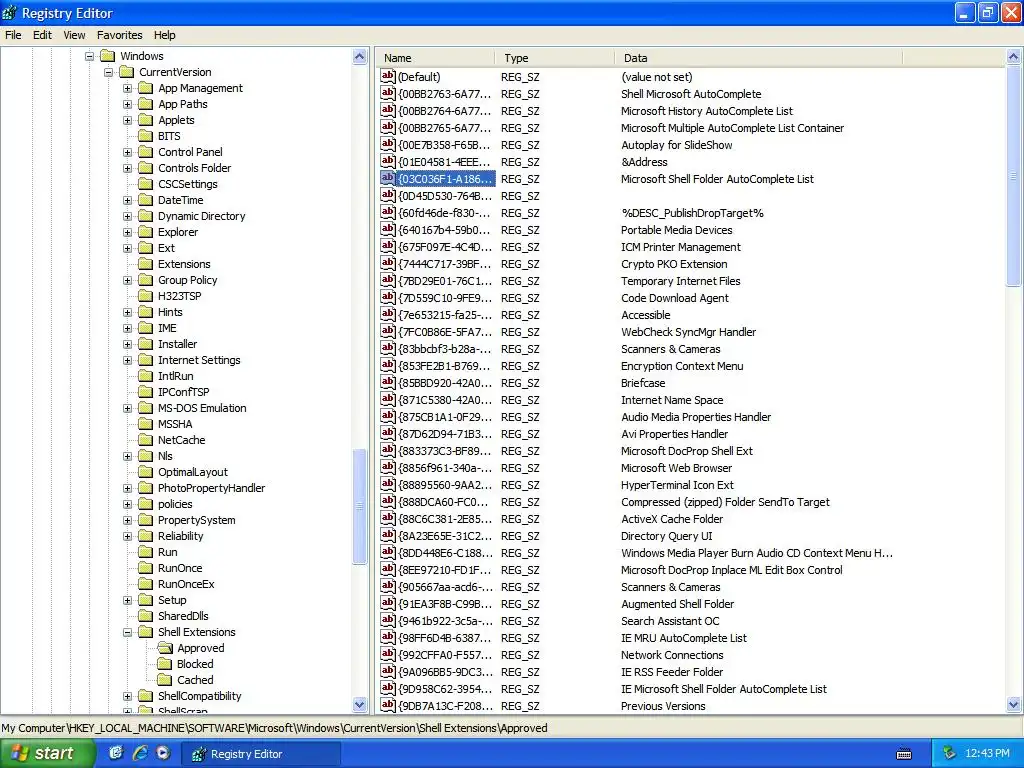Screen dimensions: 1024x768
Task: Open the Edit menu
Action: (x=42, y=35)
